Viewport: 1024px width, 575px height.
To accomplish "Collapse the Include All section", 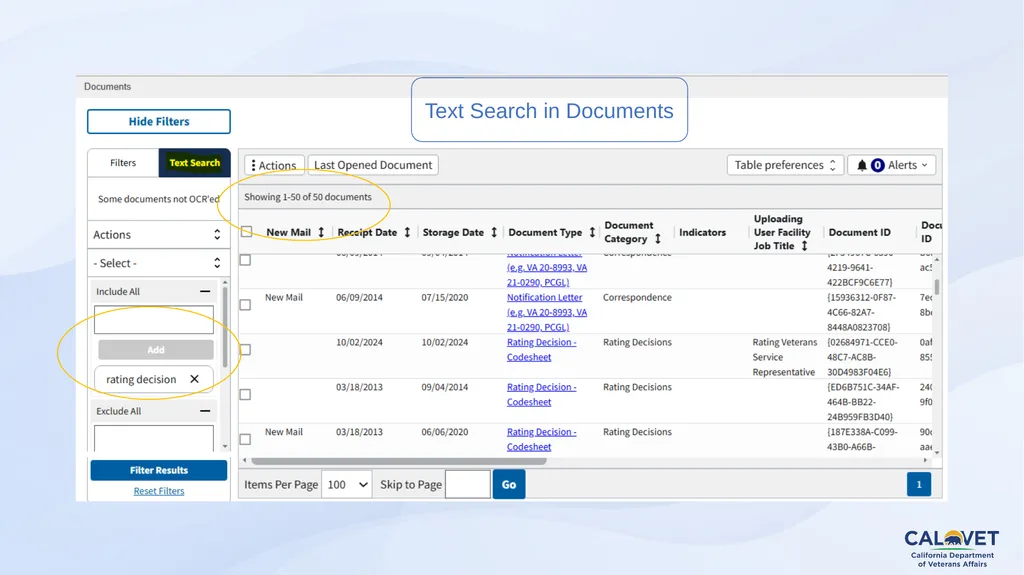I will coord(205,291).
